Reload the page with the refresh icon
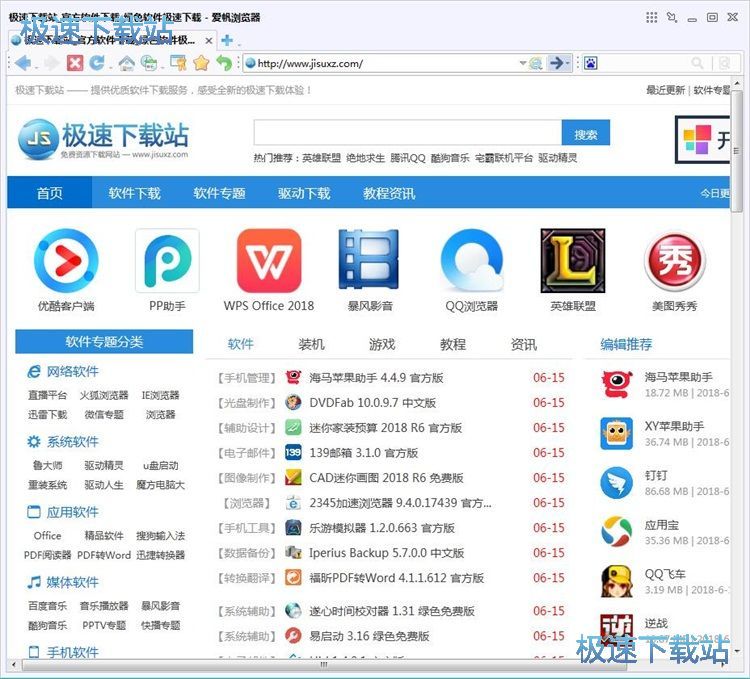750x679 pixels. [x=97, y=63]
